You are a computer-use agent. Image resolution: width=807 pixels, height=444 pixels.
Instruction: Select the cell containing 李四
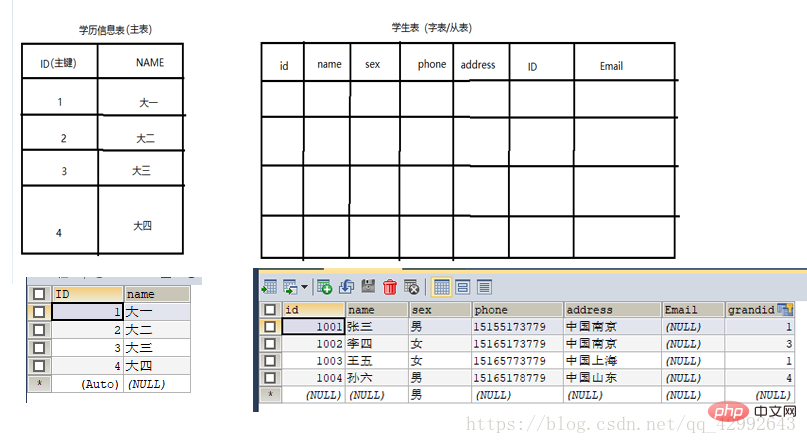pyautogui.click(x=377, y=343)
